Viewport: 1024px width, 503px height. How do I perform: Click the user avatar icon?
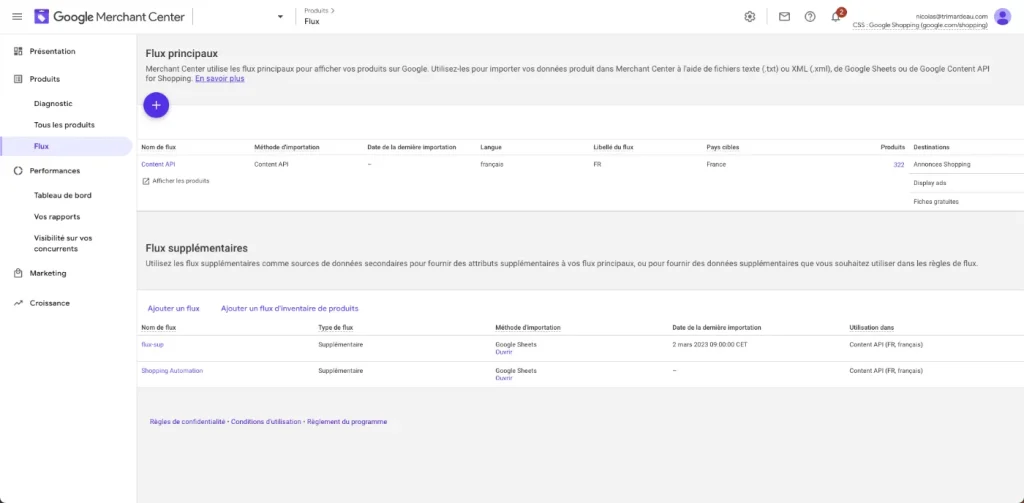click(x=1002, y=17)
